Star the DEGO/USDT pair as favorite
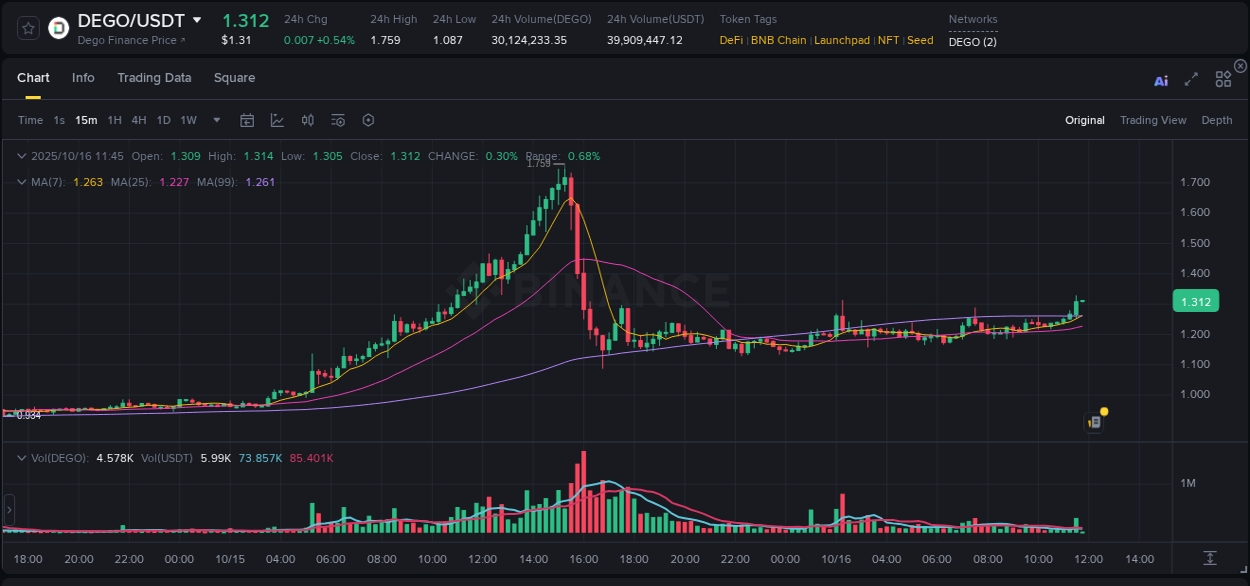The image size is (1250, 586). click(x=27, y=27)
